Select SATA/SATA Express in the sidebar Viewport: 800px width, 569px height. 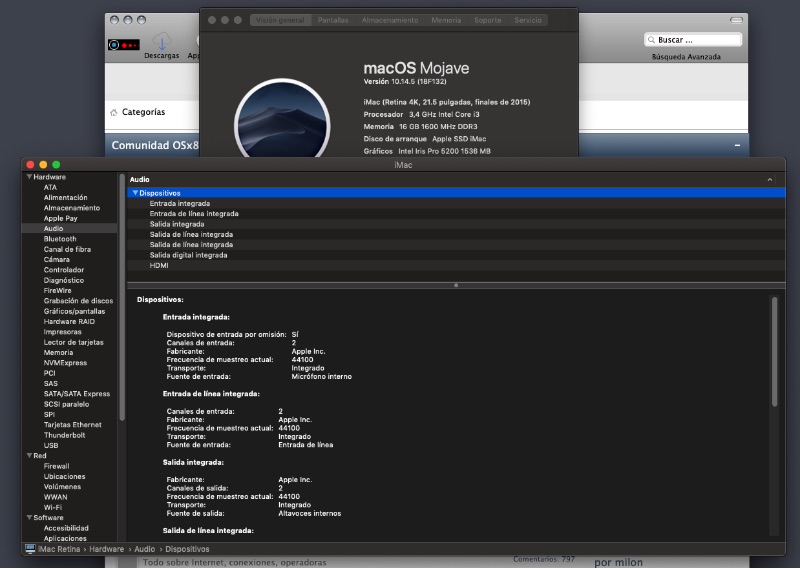(77, 394)
